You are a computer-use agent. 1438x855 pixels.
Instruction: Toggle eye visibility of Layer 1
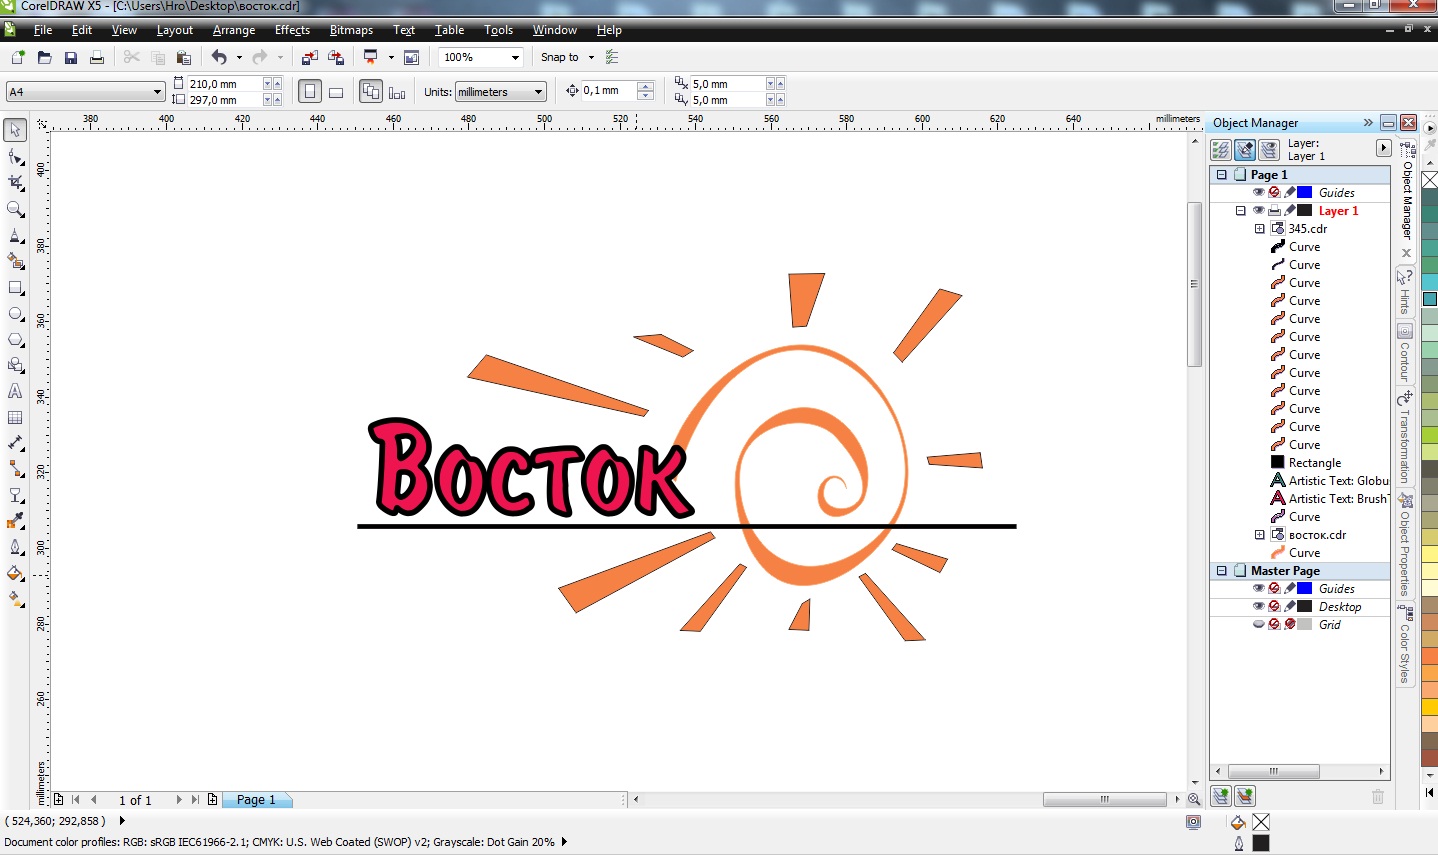pos(1258,211)
